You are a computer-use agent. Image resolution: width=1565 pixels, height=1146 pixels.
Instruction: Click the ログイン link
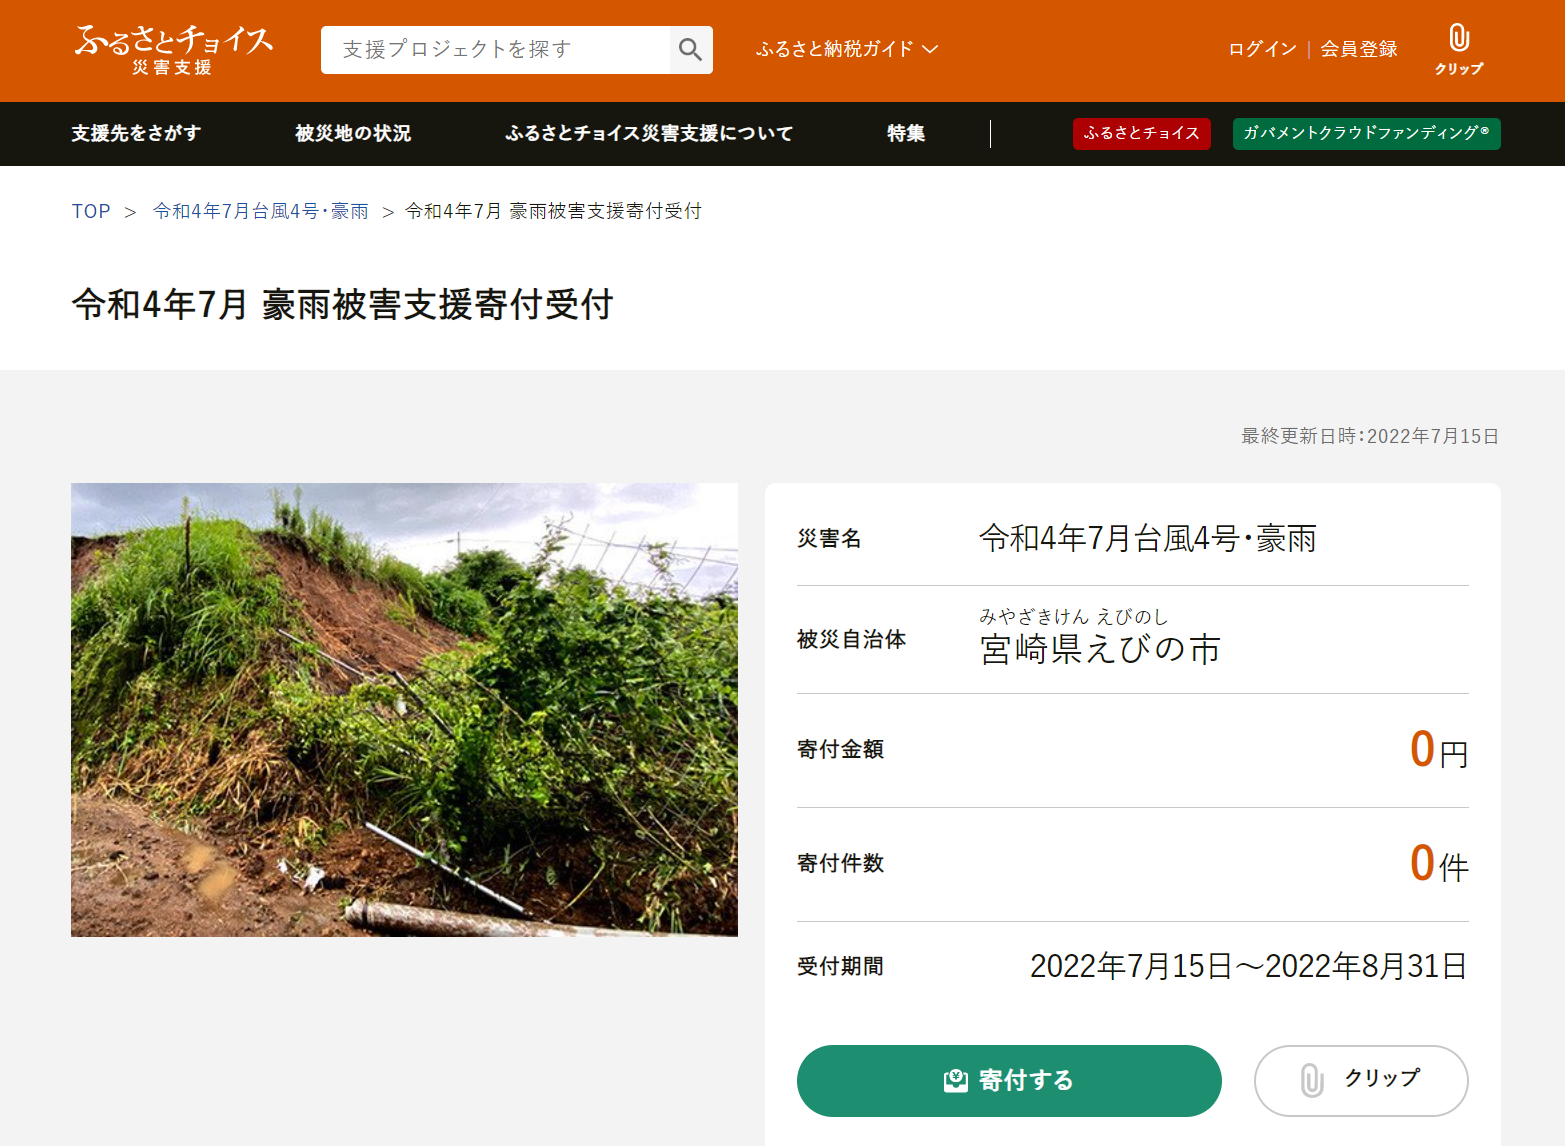[1262, 49]
